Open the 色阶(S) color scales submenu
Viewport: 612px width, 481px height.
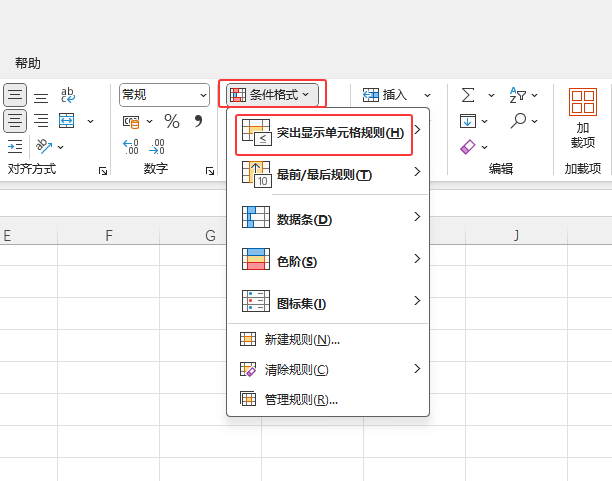pyautogui.click(x=296, y=261)
